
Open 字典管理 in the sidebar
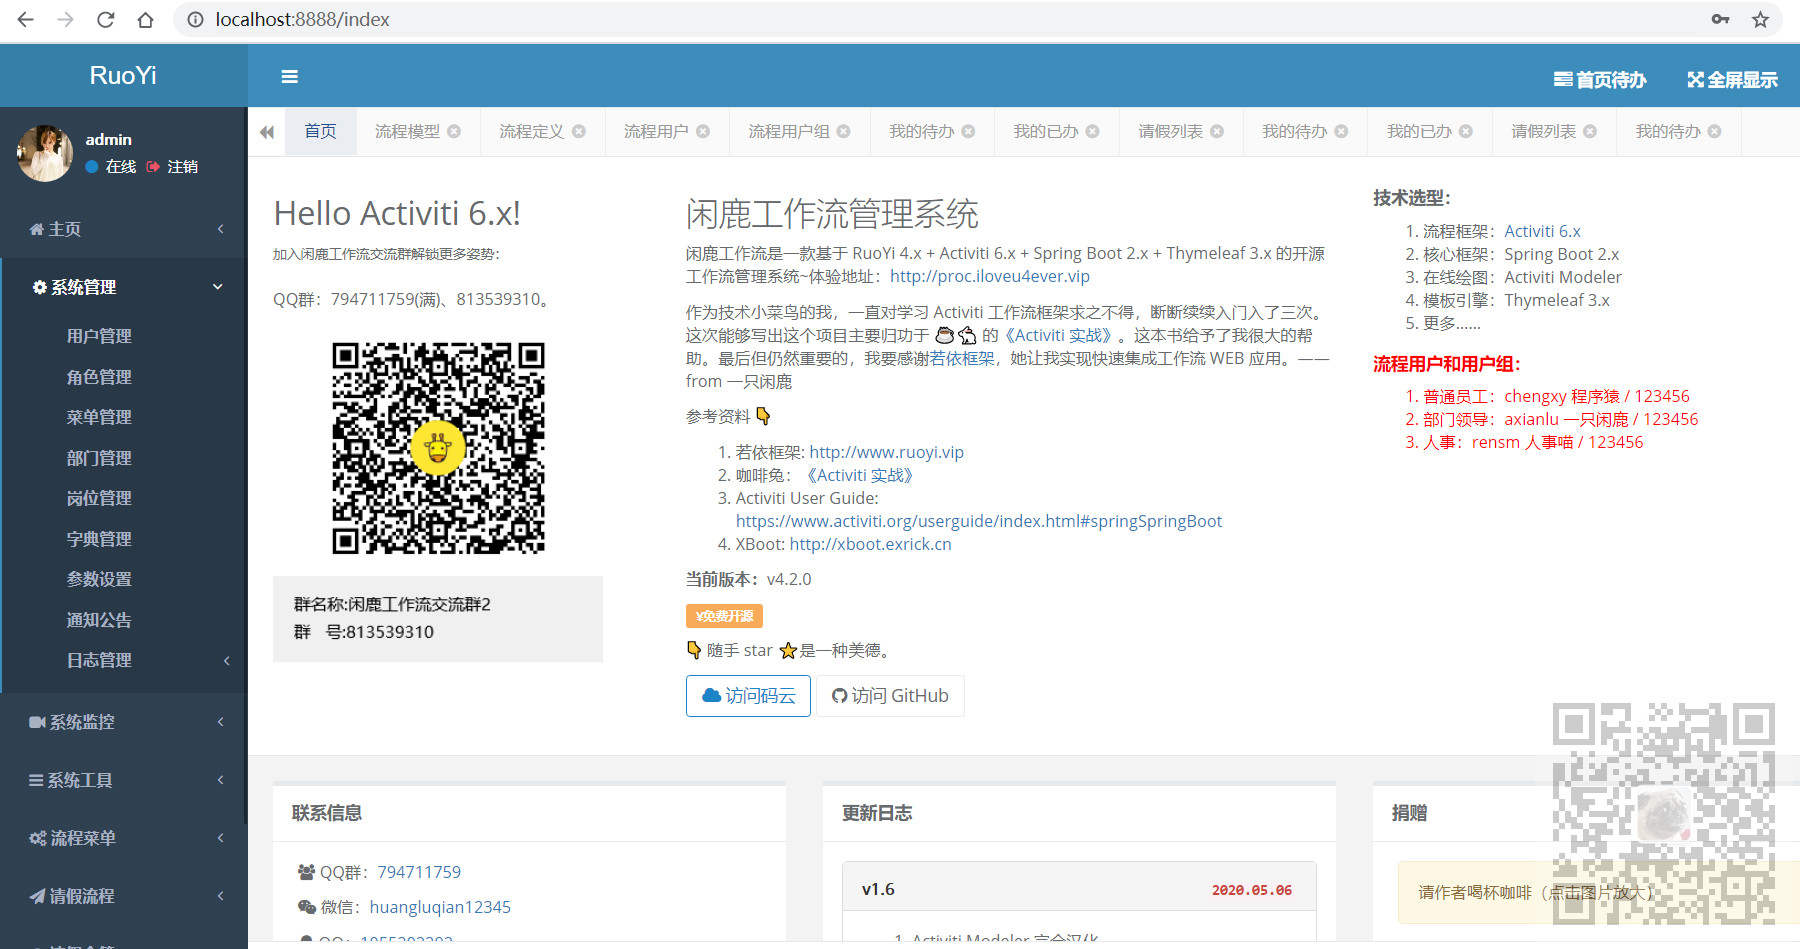(99, 539)
